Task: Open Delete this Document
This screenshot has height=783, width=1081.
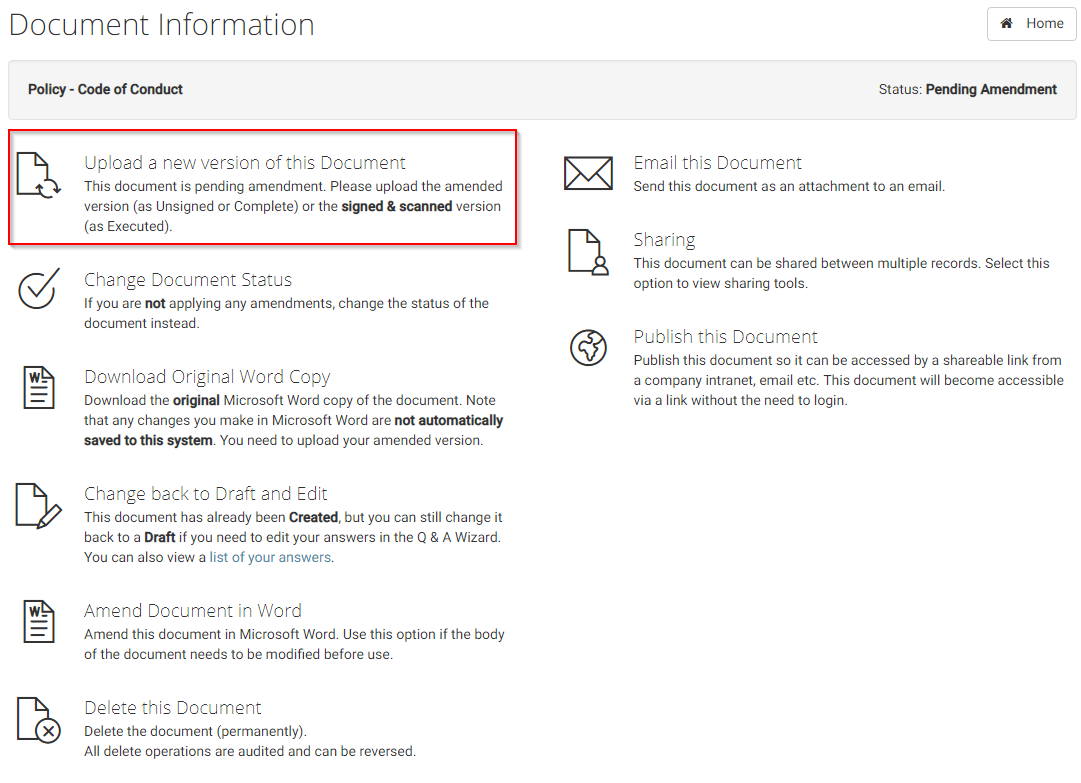Action: (173, 707)
